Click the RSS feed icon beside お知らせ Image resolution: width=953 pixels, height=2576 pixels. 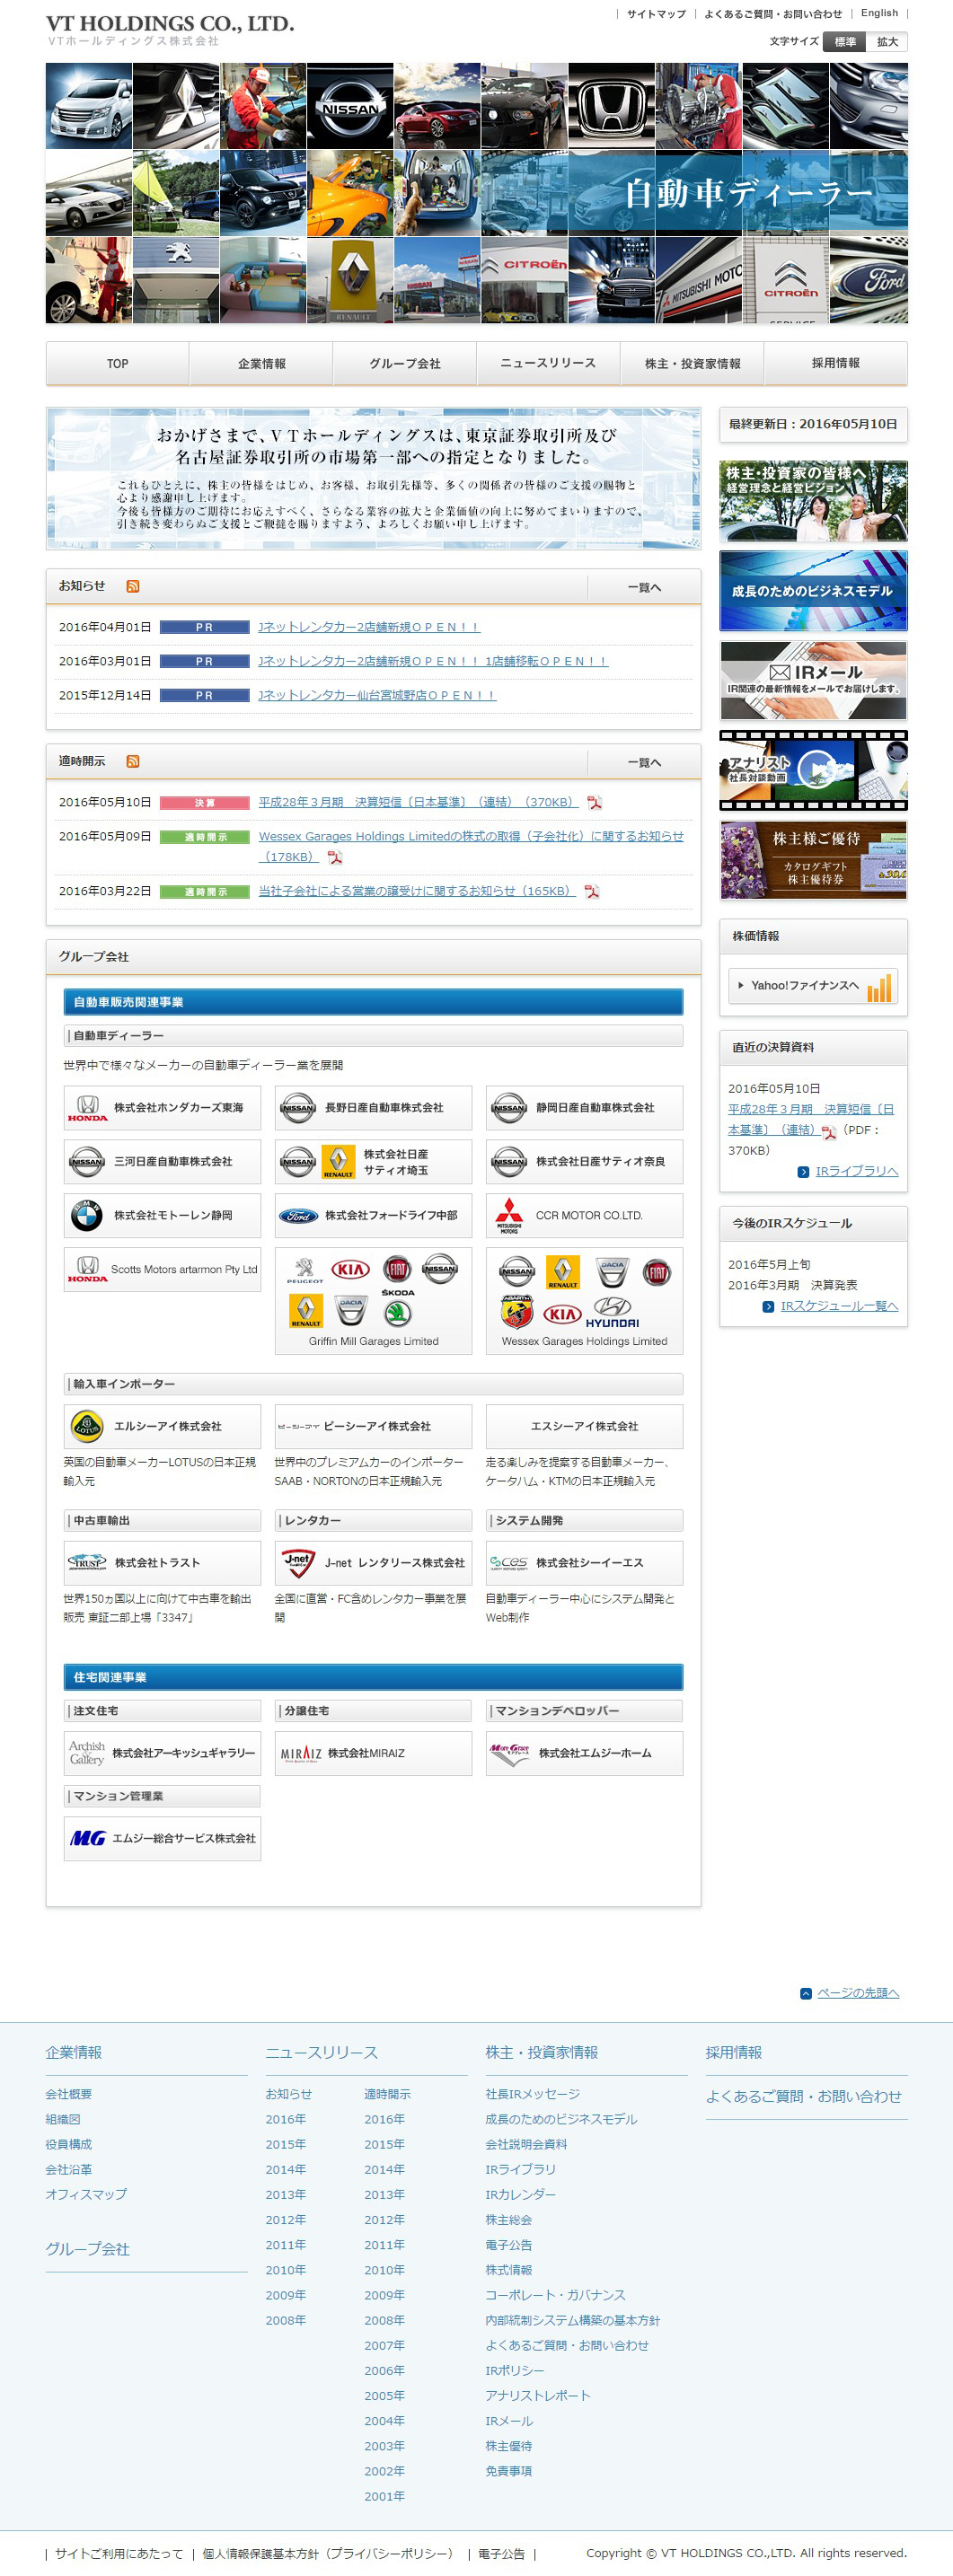click(133, 586)
